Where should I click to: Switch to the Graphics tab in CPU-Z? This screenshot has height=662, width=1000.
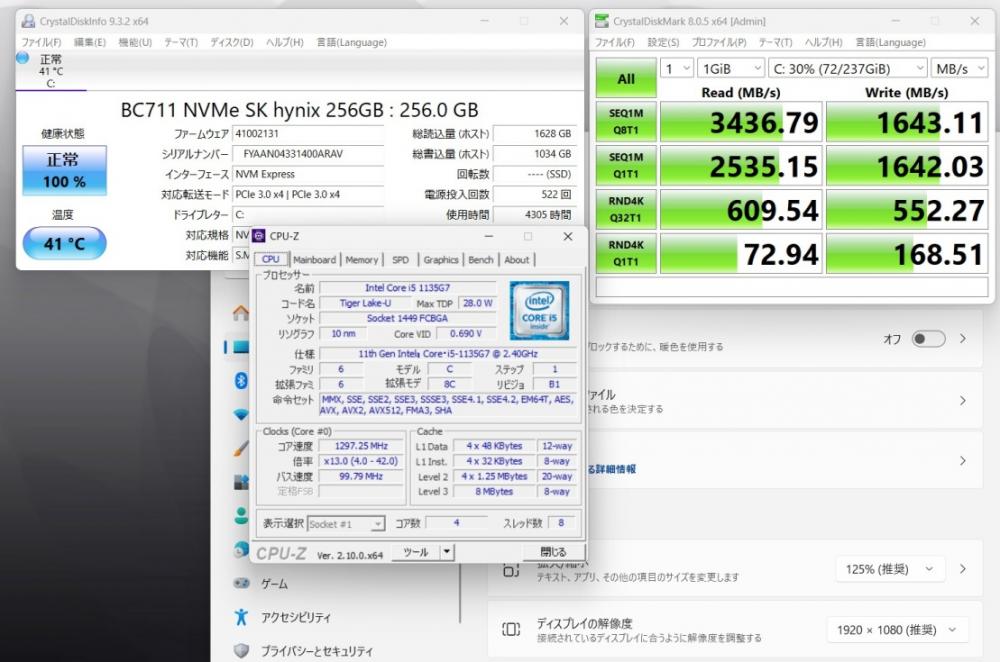441,260
